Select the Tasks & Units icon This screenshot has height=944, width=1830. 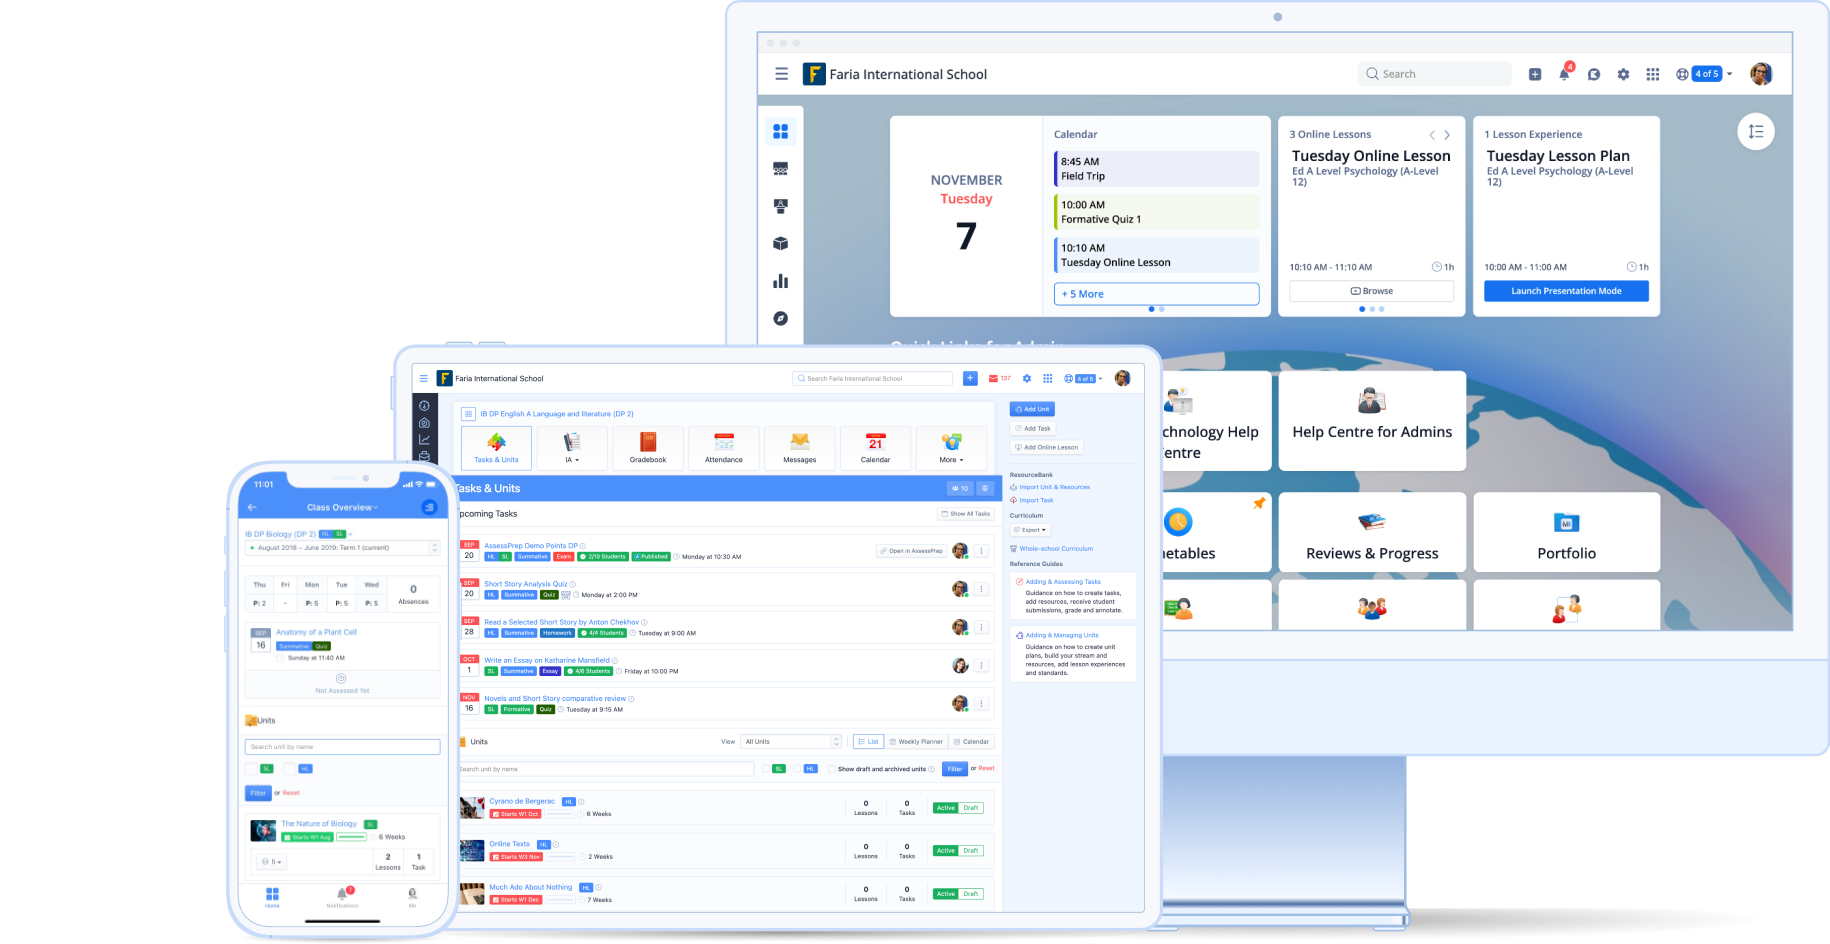click(495, 447)
